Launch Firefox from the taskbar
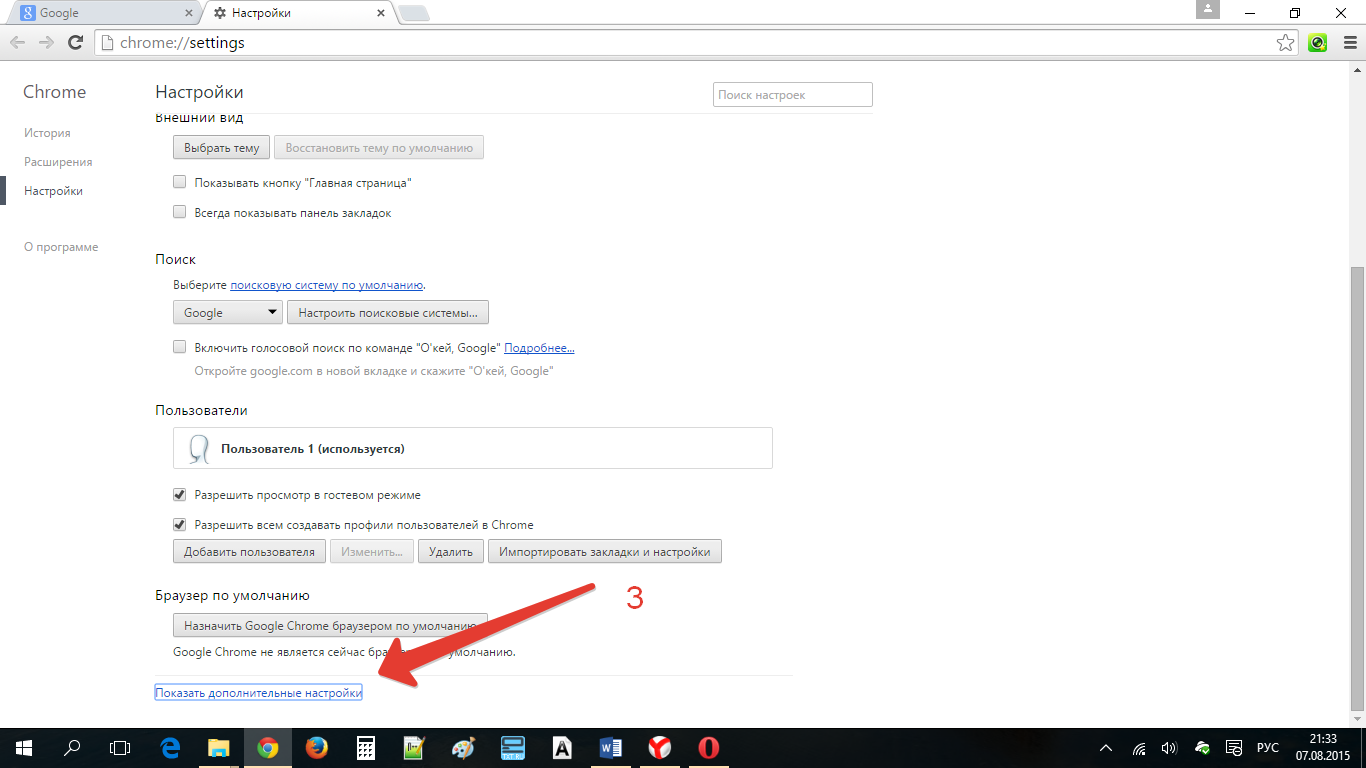The image size is (1366, 768). click(316, 748)
